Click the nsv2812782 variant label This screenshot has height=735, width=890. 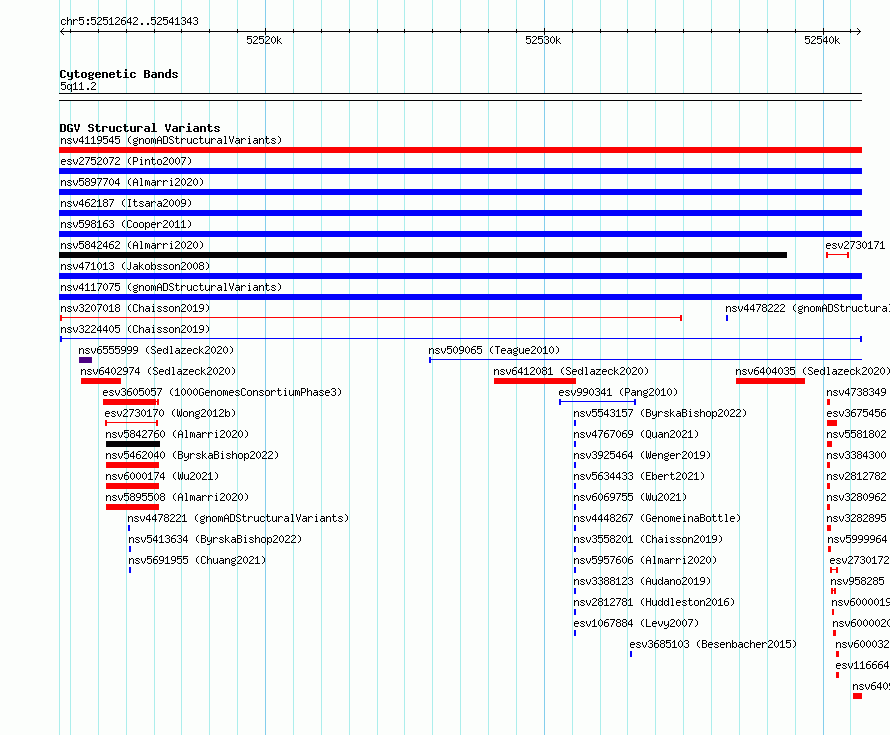coord(856,476)
